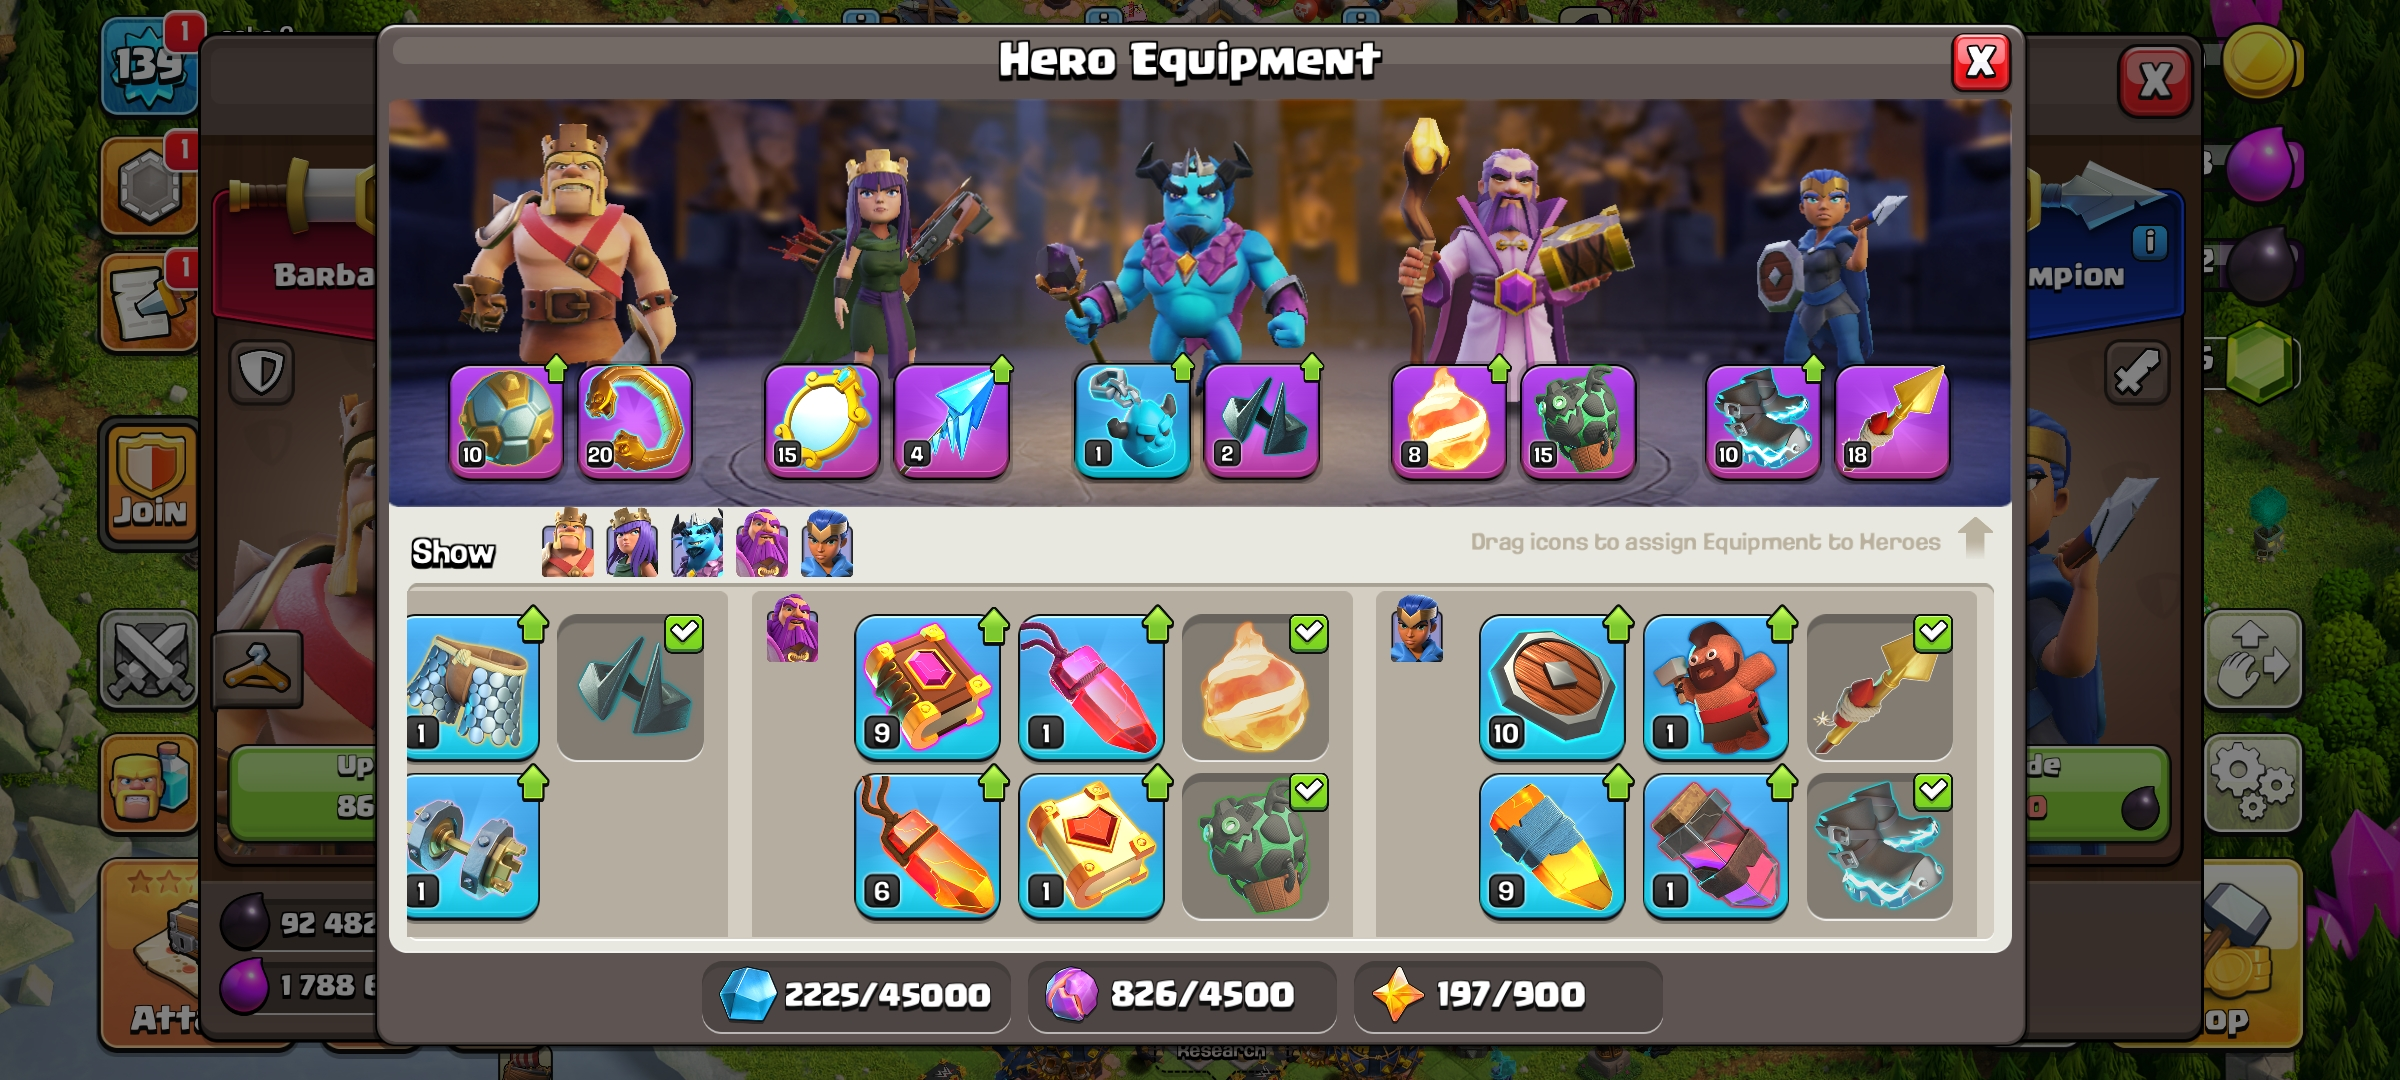Filter equipment by Grand Warden portrait
Screen dimensions: 2400x1080
coord(762,543)
